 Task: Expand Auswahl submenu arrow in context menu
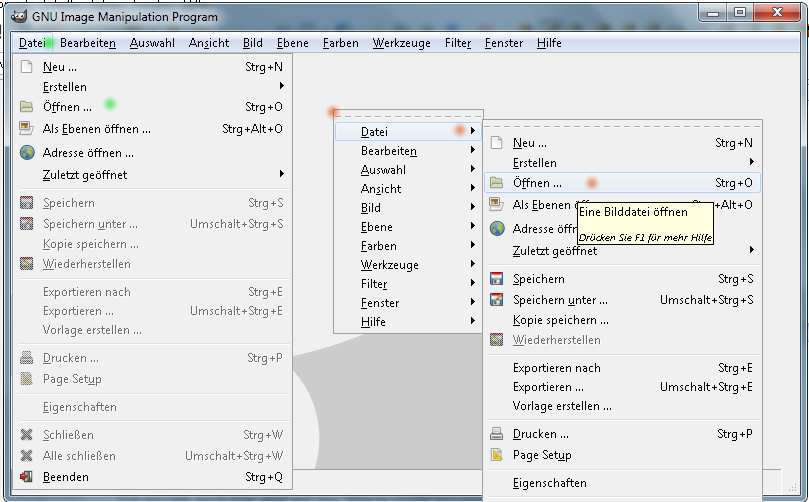coord(473,169)
